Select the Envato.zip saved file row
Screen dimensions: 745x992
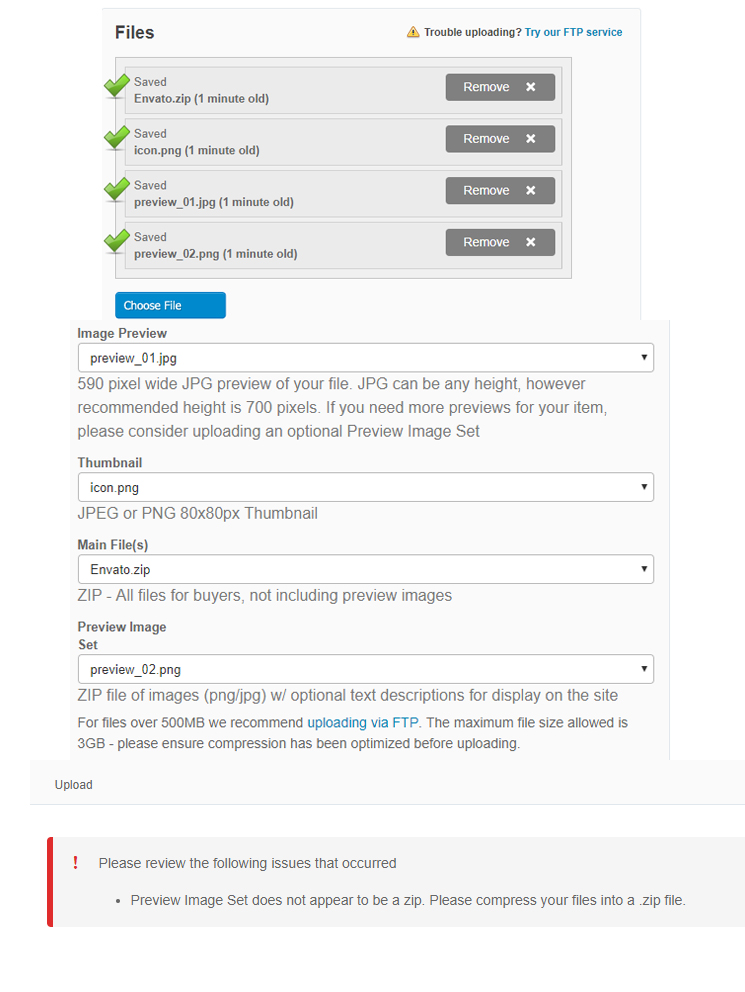343,90
